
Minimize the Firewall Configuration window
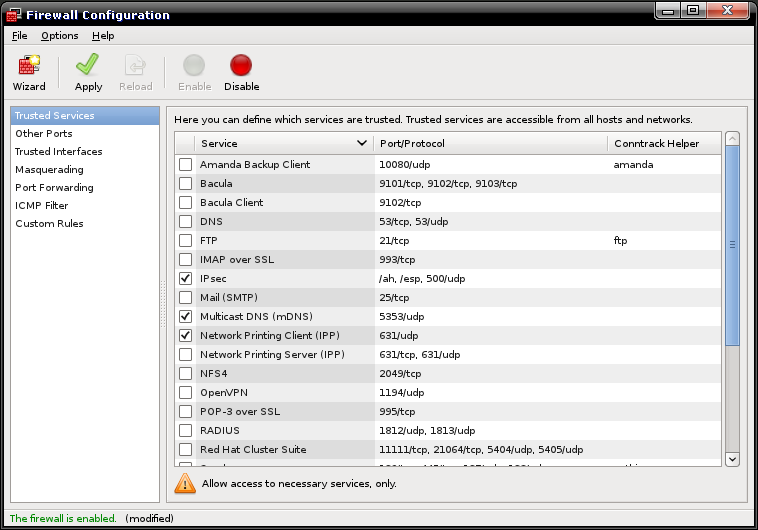668,11
